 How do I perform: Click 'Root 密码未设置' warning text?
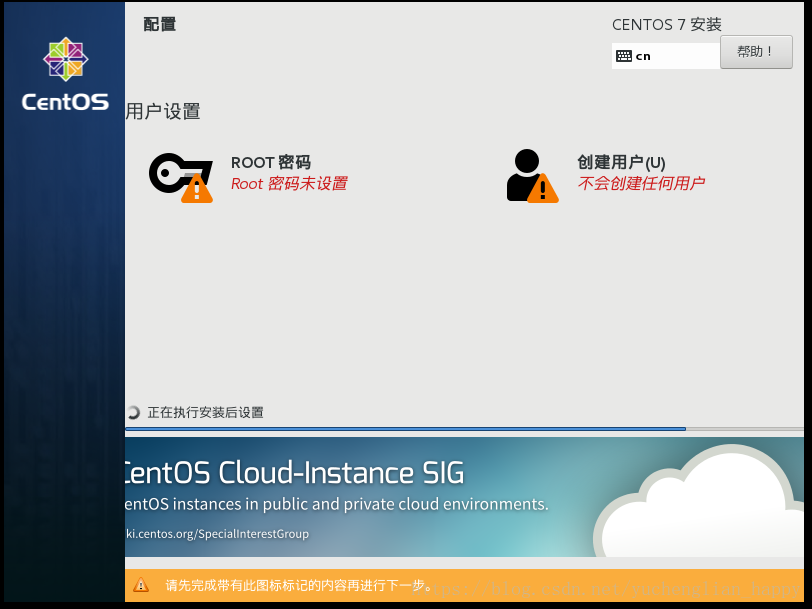(x=289, y=183)
